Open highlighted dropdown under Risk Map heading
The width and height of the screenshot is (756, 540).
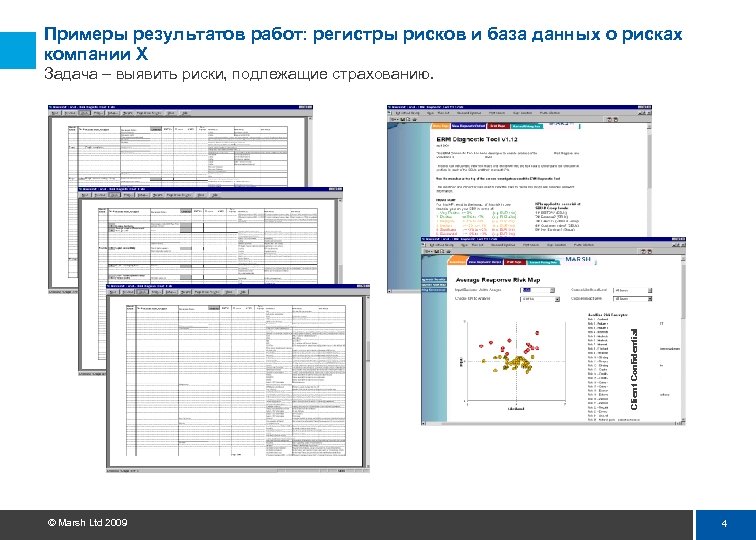tap(538, 290)
